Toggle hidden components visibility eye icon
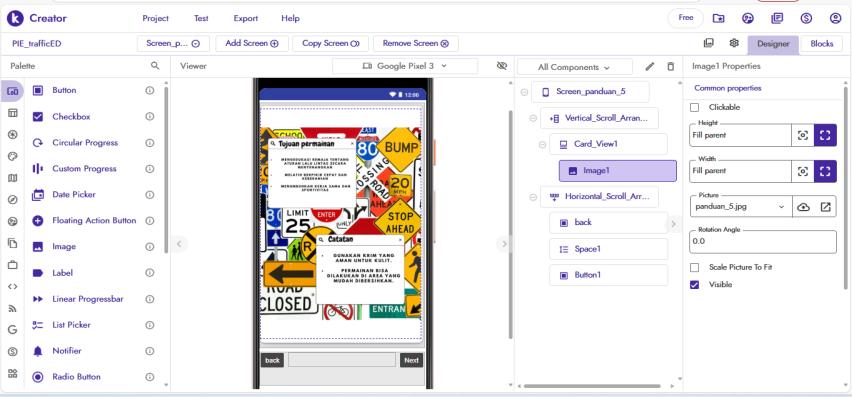The height and width of the screenshot is (397, 852). tap(502, 66)
